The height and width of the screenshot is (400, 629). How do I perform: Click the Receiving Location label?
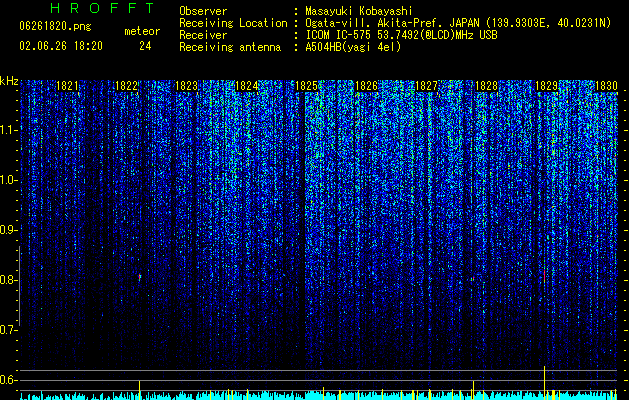pos(233,23)
